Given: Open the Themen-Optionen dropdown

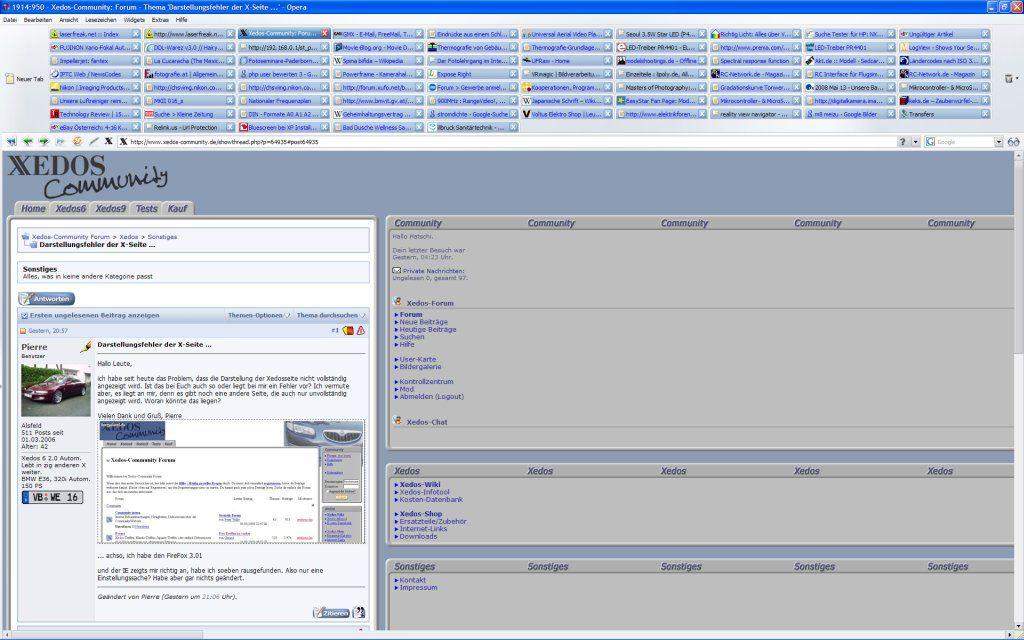Looking at the screenshot, I should click(258, 315).
